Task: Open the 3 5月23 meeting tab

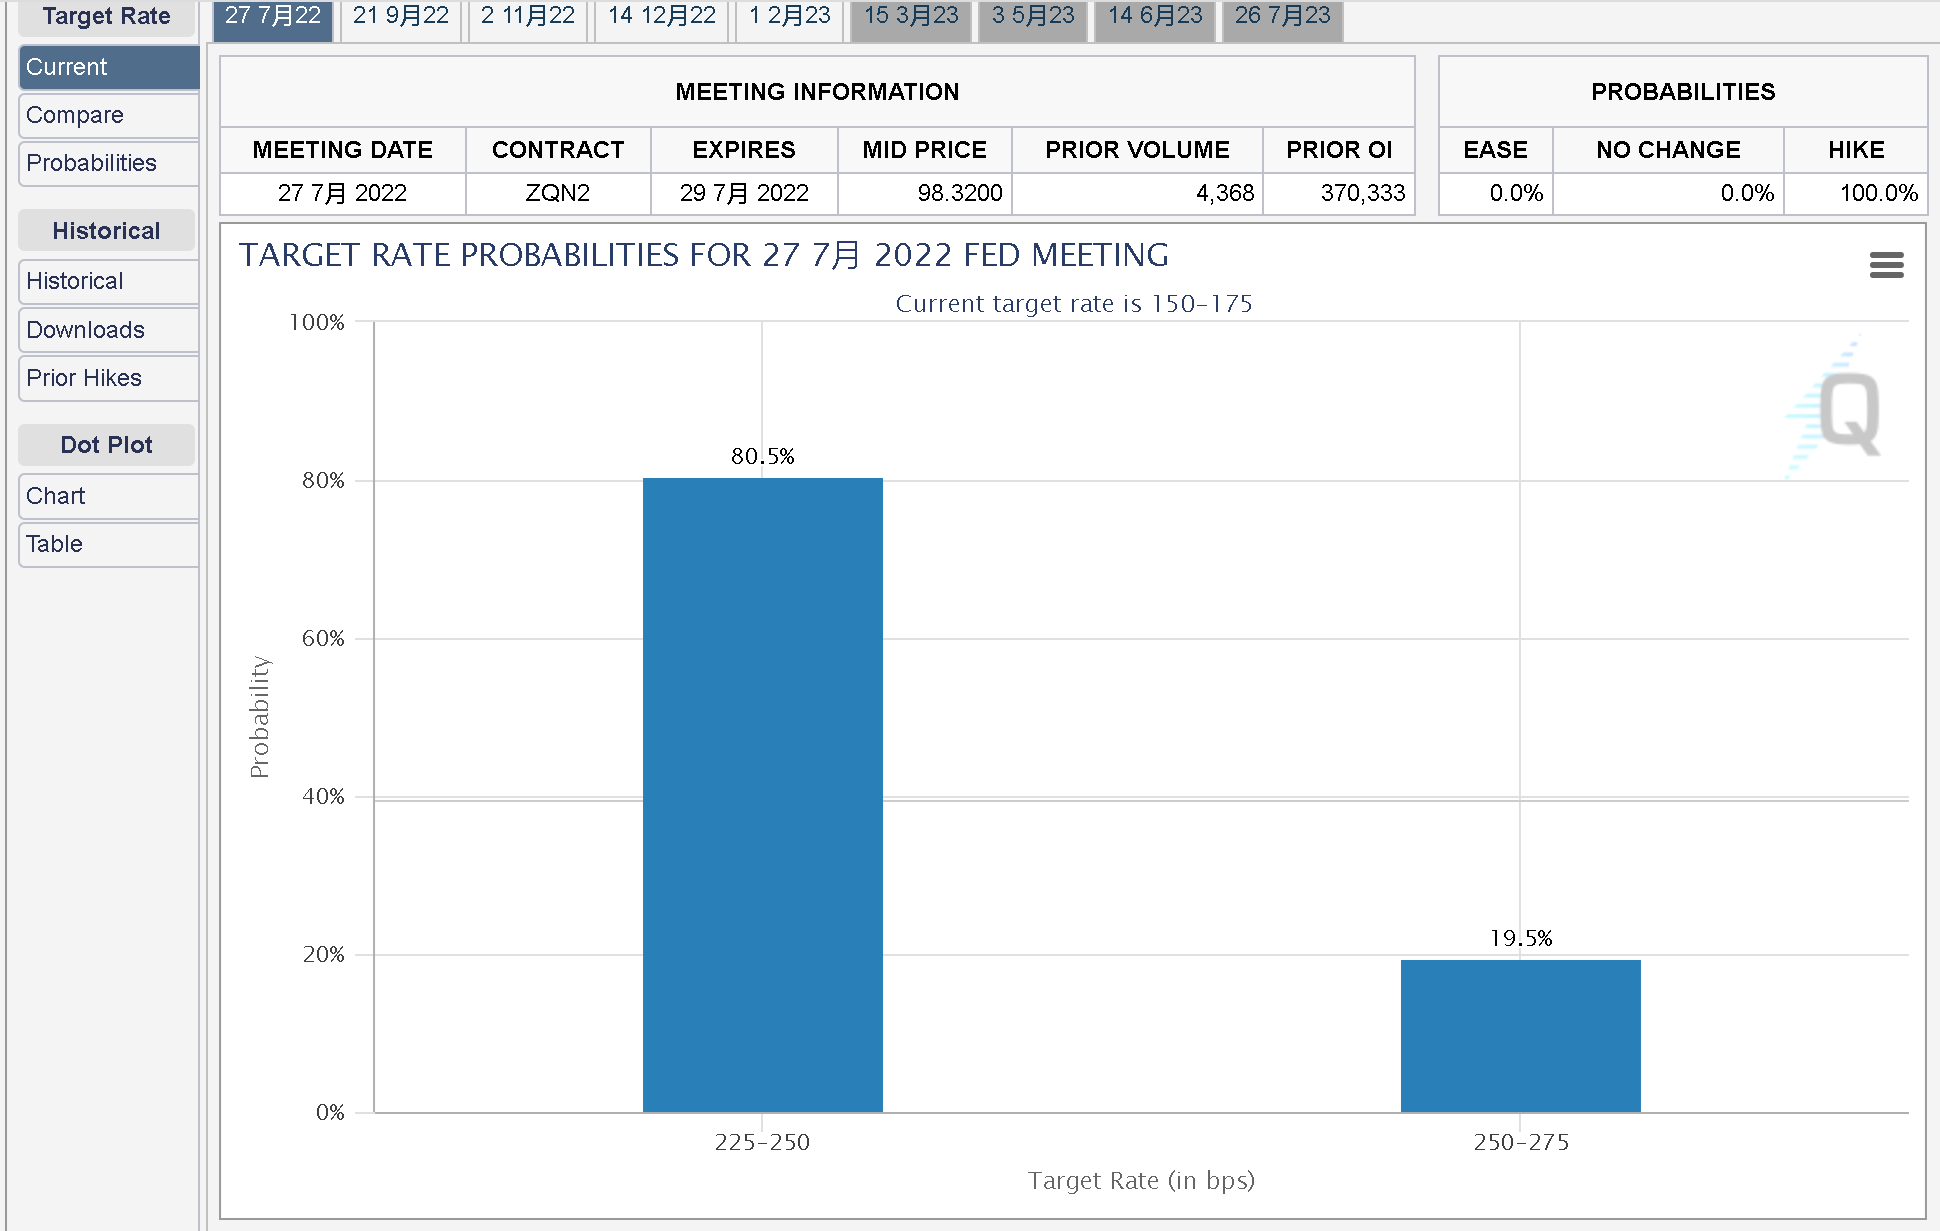Action: pos(1033,18)
